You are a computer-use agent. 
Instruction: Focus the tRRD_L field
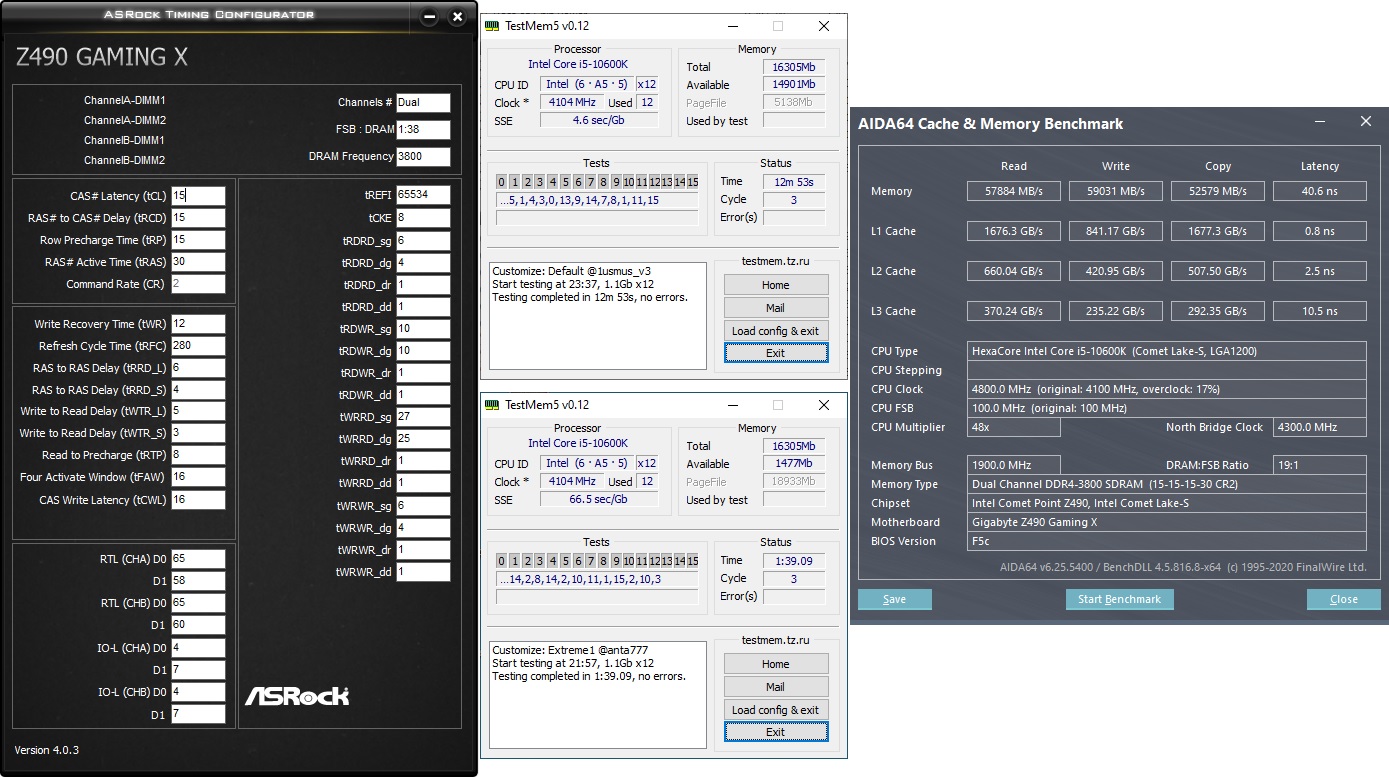tap(198, 368)
